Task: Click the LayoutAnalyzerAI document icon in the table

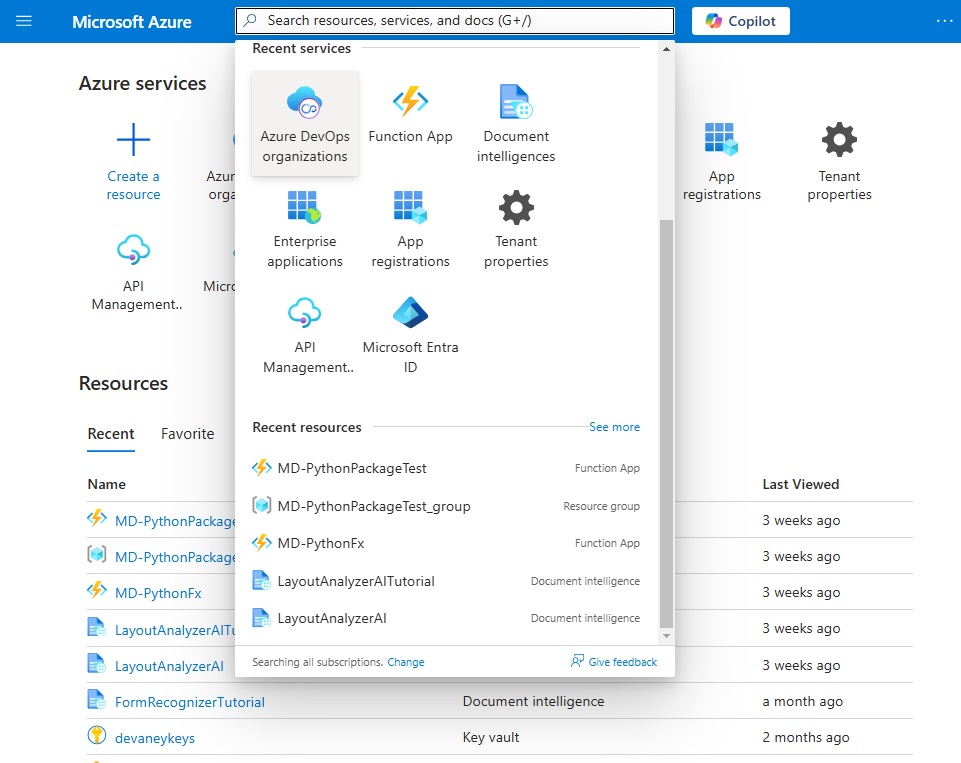Action: pyautogui.click(x=97, y=663)
